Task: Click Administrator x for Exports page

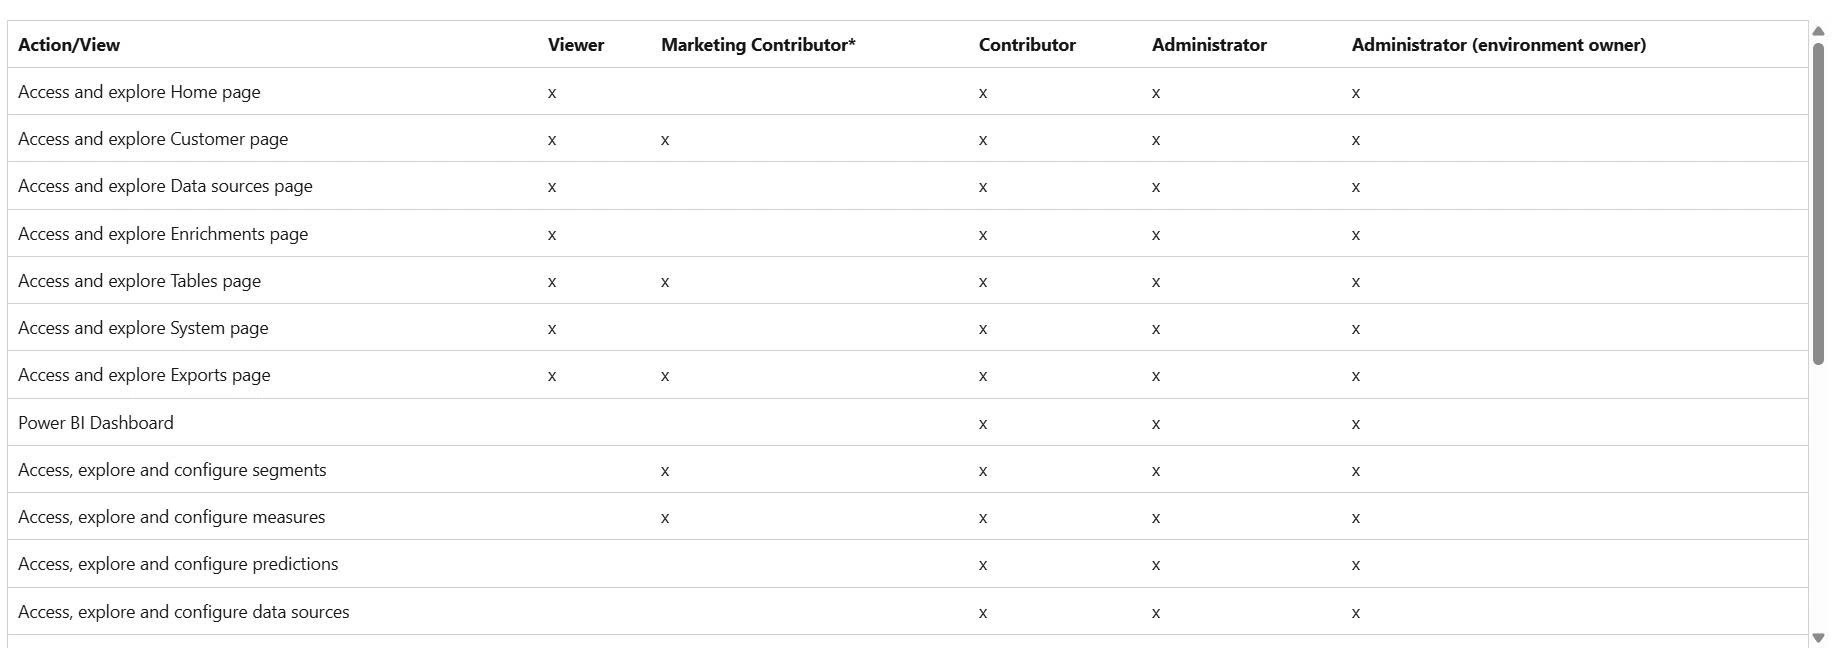Action: (1156, 376)
